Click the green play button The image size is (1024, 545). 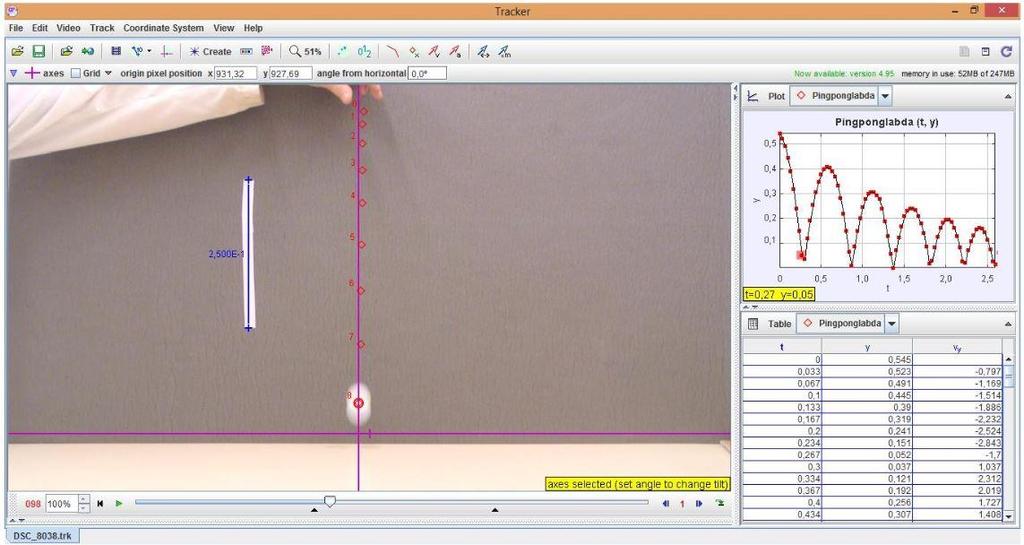[x=119, y=503]
